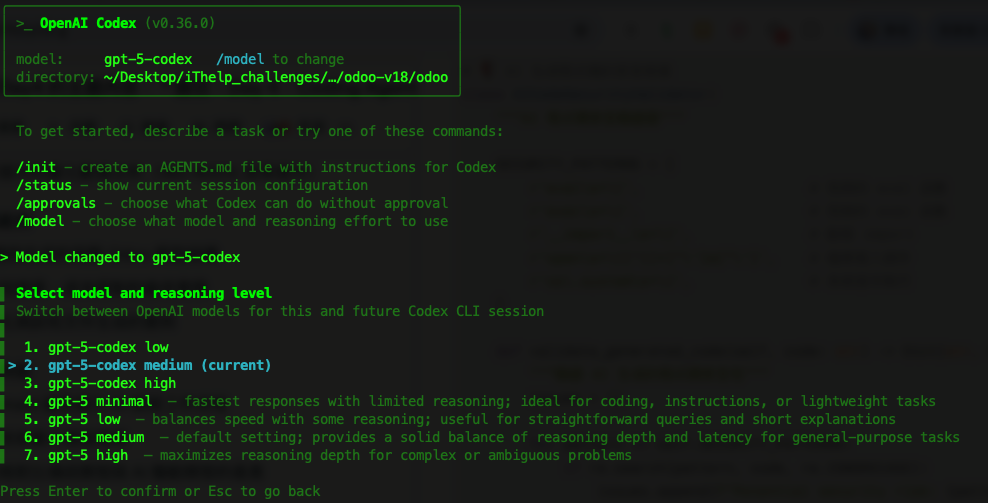Click the /model to change hint in header
Image resolution: width=988 pixels, height=503 pixels.
280,59
